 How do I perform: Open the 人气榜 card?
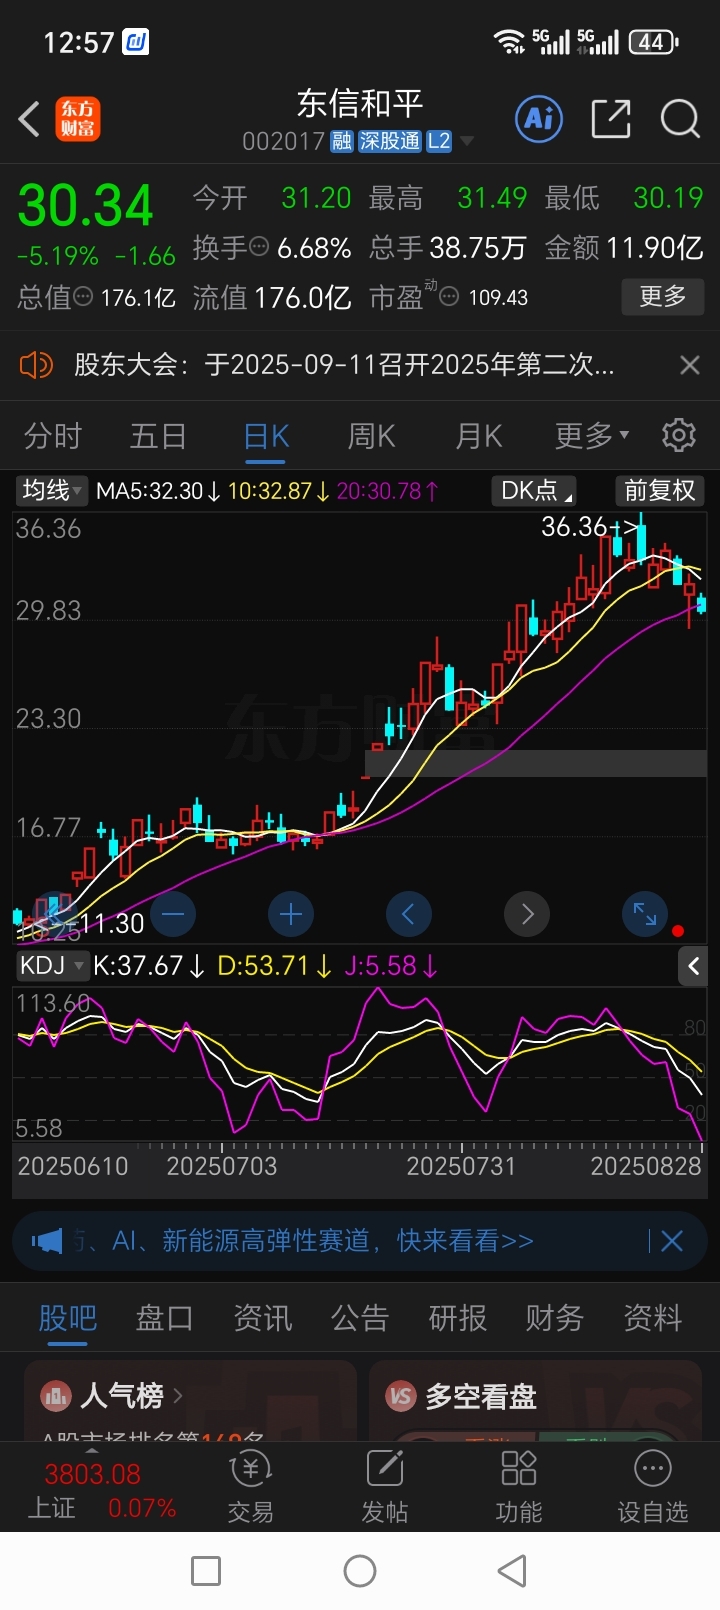click(190, 1401)
